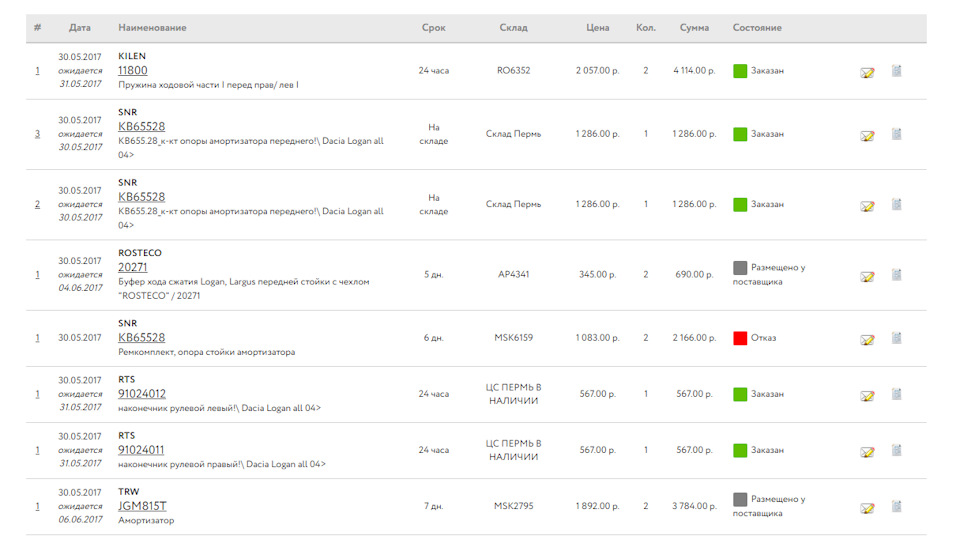This screenshot has width=960, height=551.
Task: Open the article link 11800
Action: 132,71
